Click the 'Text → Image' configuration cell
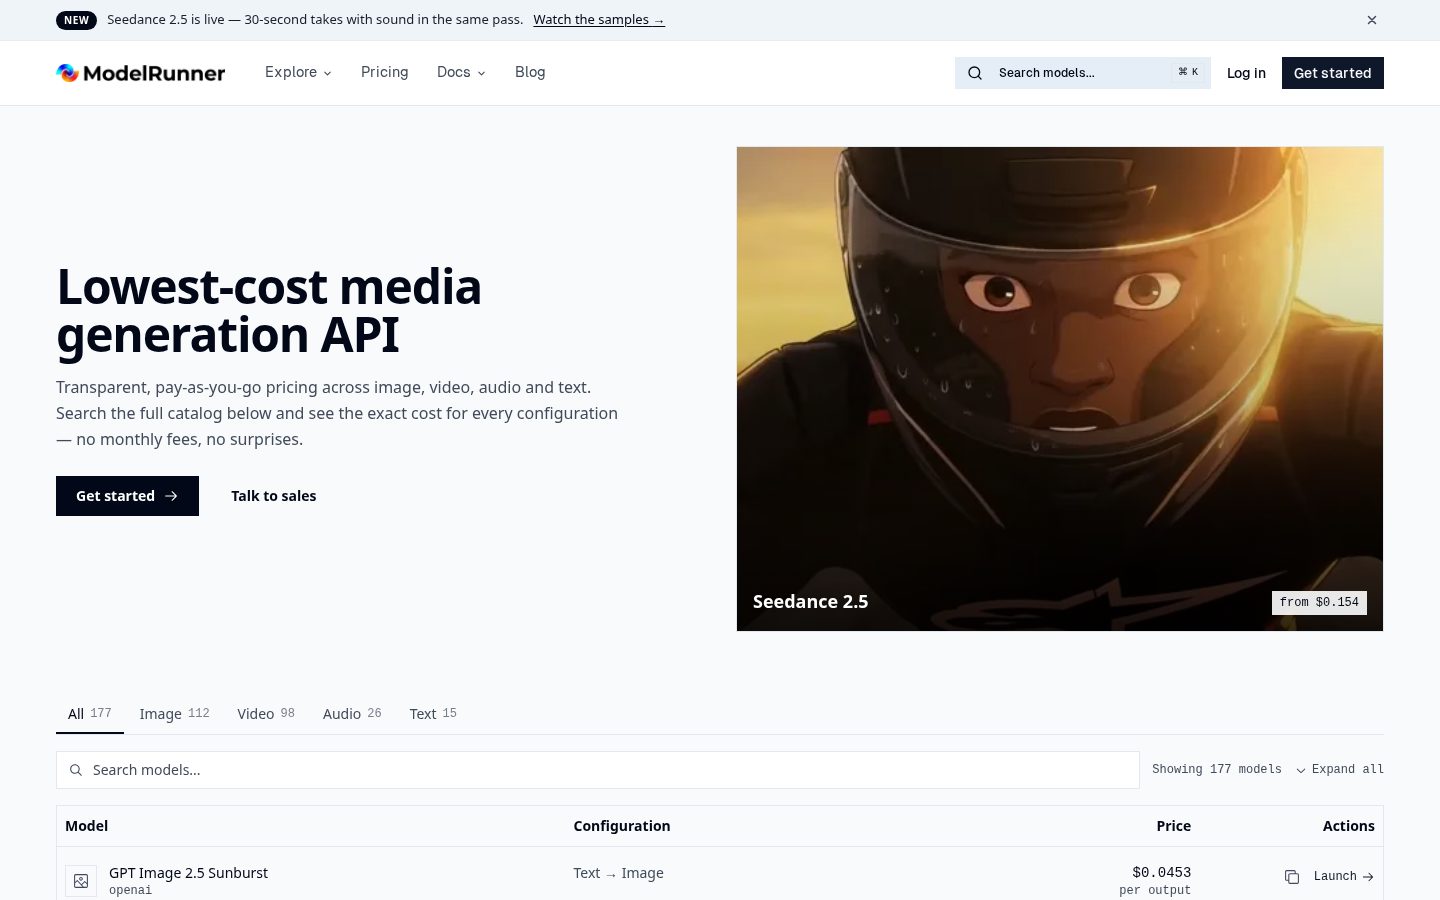The width and height of the screenshot is (1440, 900). pyautogui.click(x=619, y=873)
